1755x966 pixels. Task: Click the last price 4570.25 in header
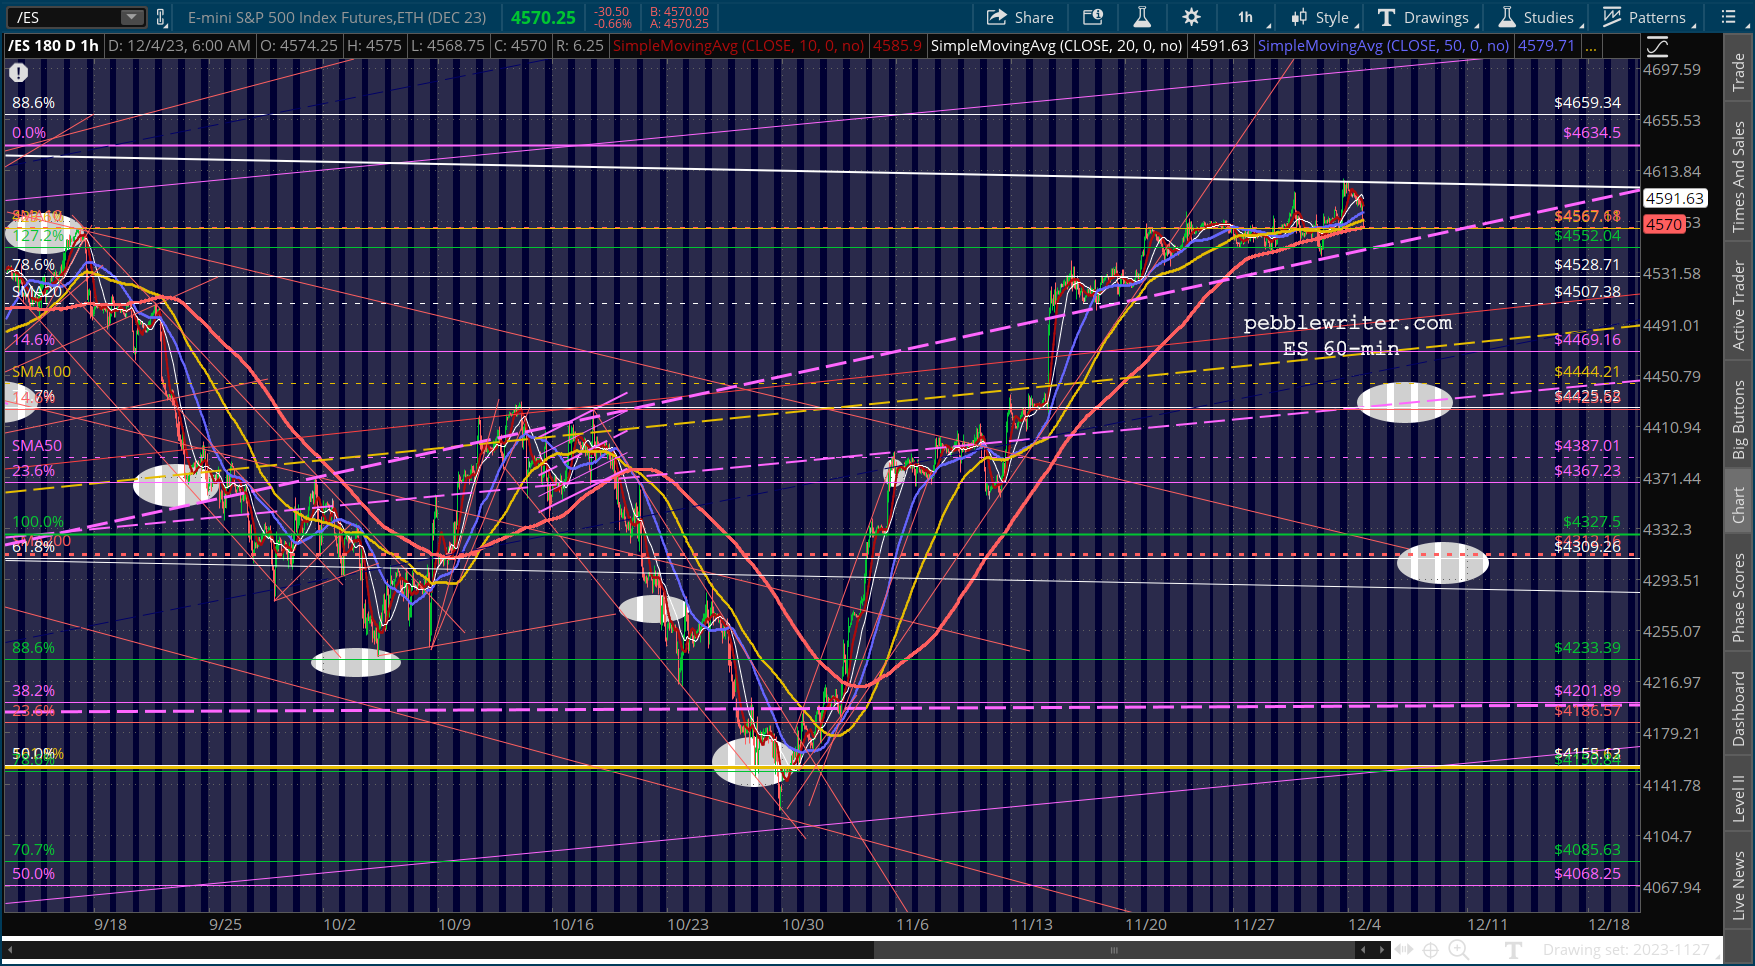(x=543, y=17)
